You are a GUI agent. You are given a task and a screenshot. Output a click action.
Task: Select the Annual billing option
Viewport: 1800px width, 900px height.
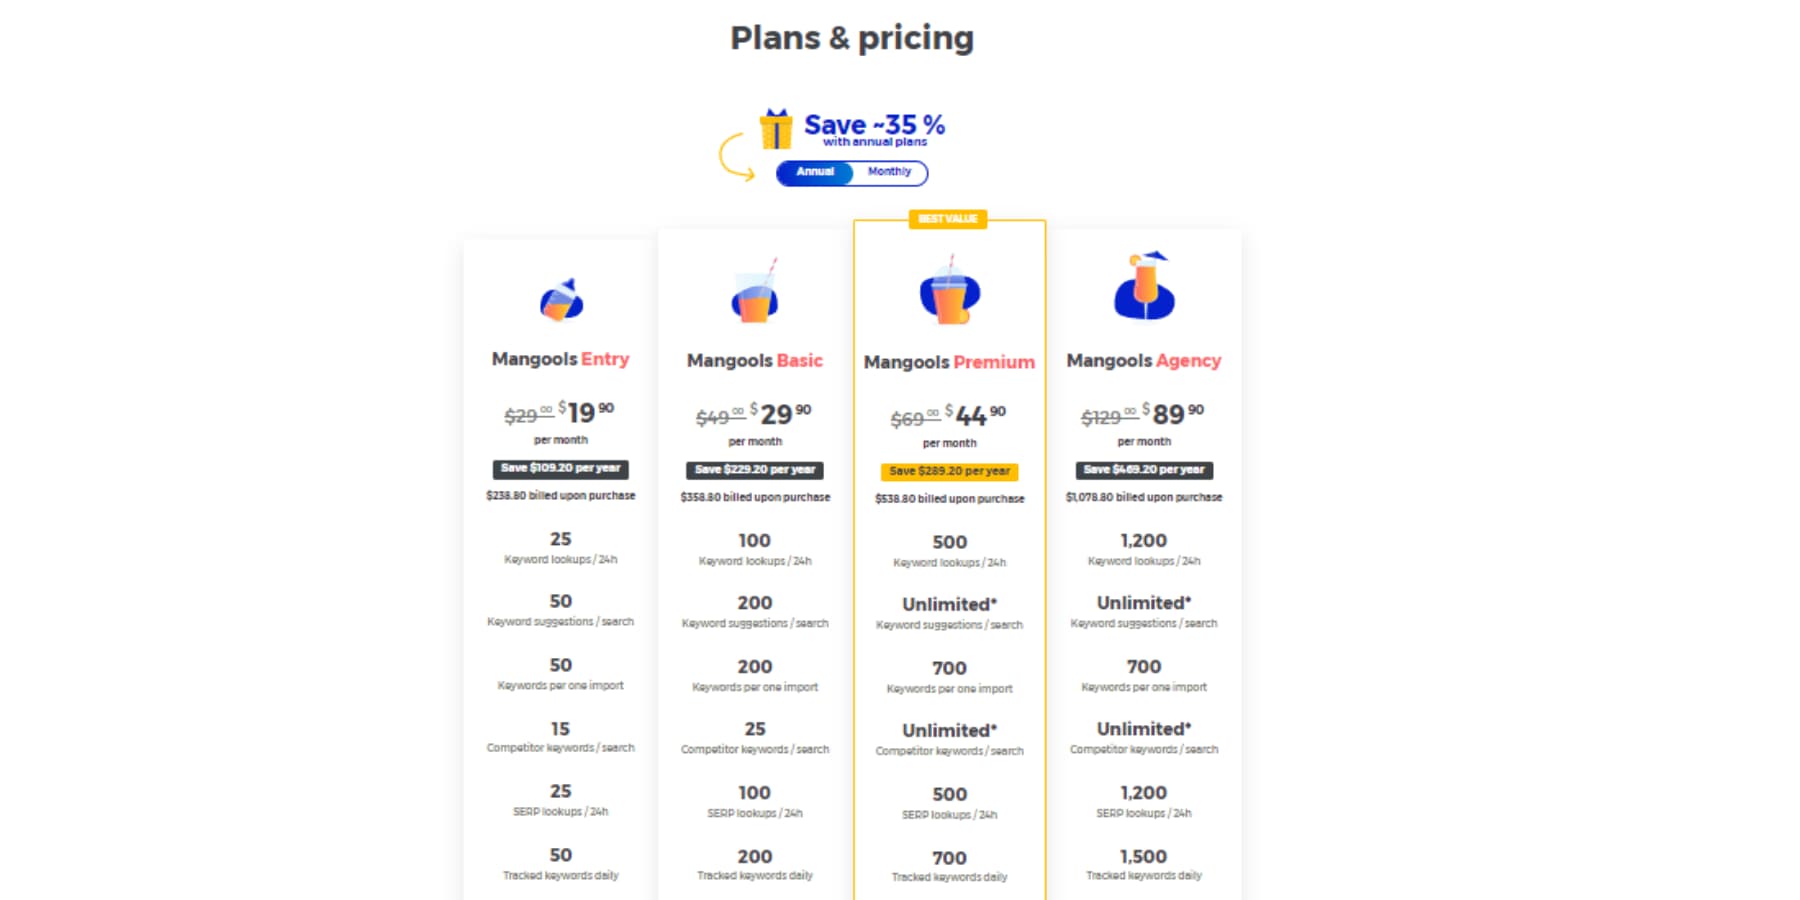[x=813, y=172]
